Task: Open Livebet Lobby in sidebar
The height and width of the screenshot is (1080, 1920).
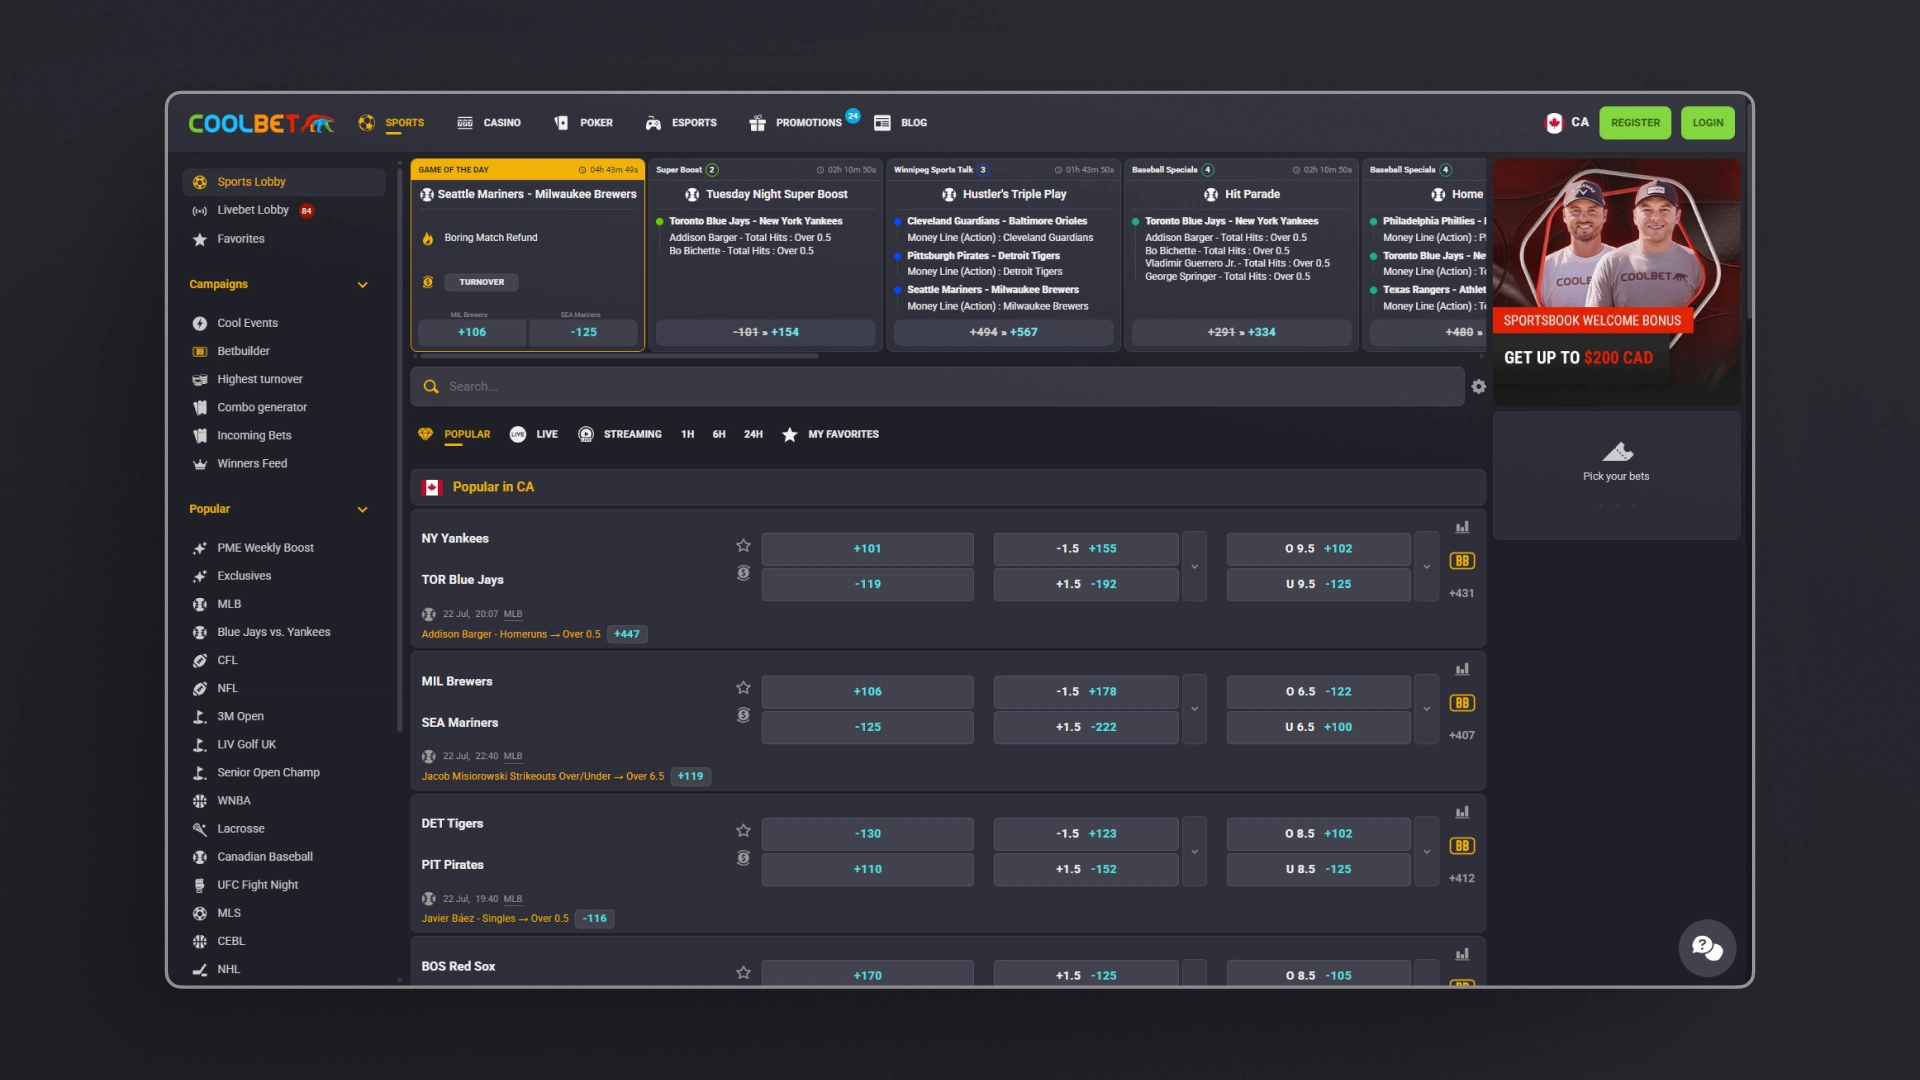Action: 253,210
